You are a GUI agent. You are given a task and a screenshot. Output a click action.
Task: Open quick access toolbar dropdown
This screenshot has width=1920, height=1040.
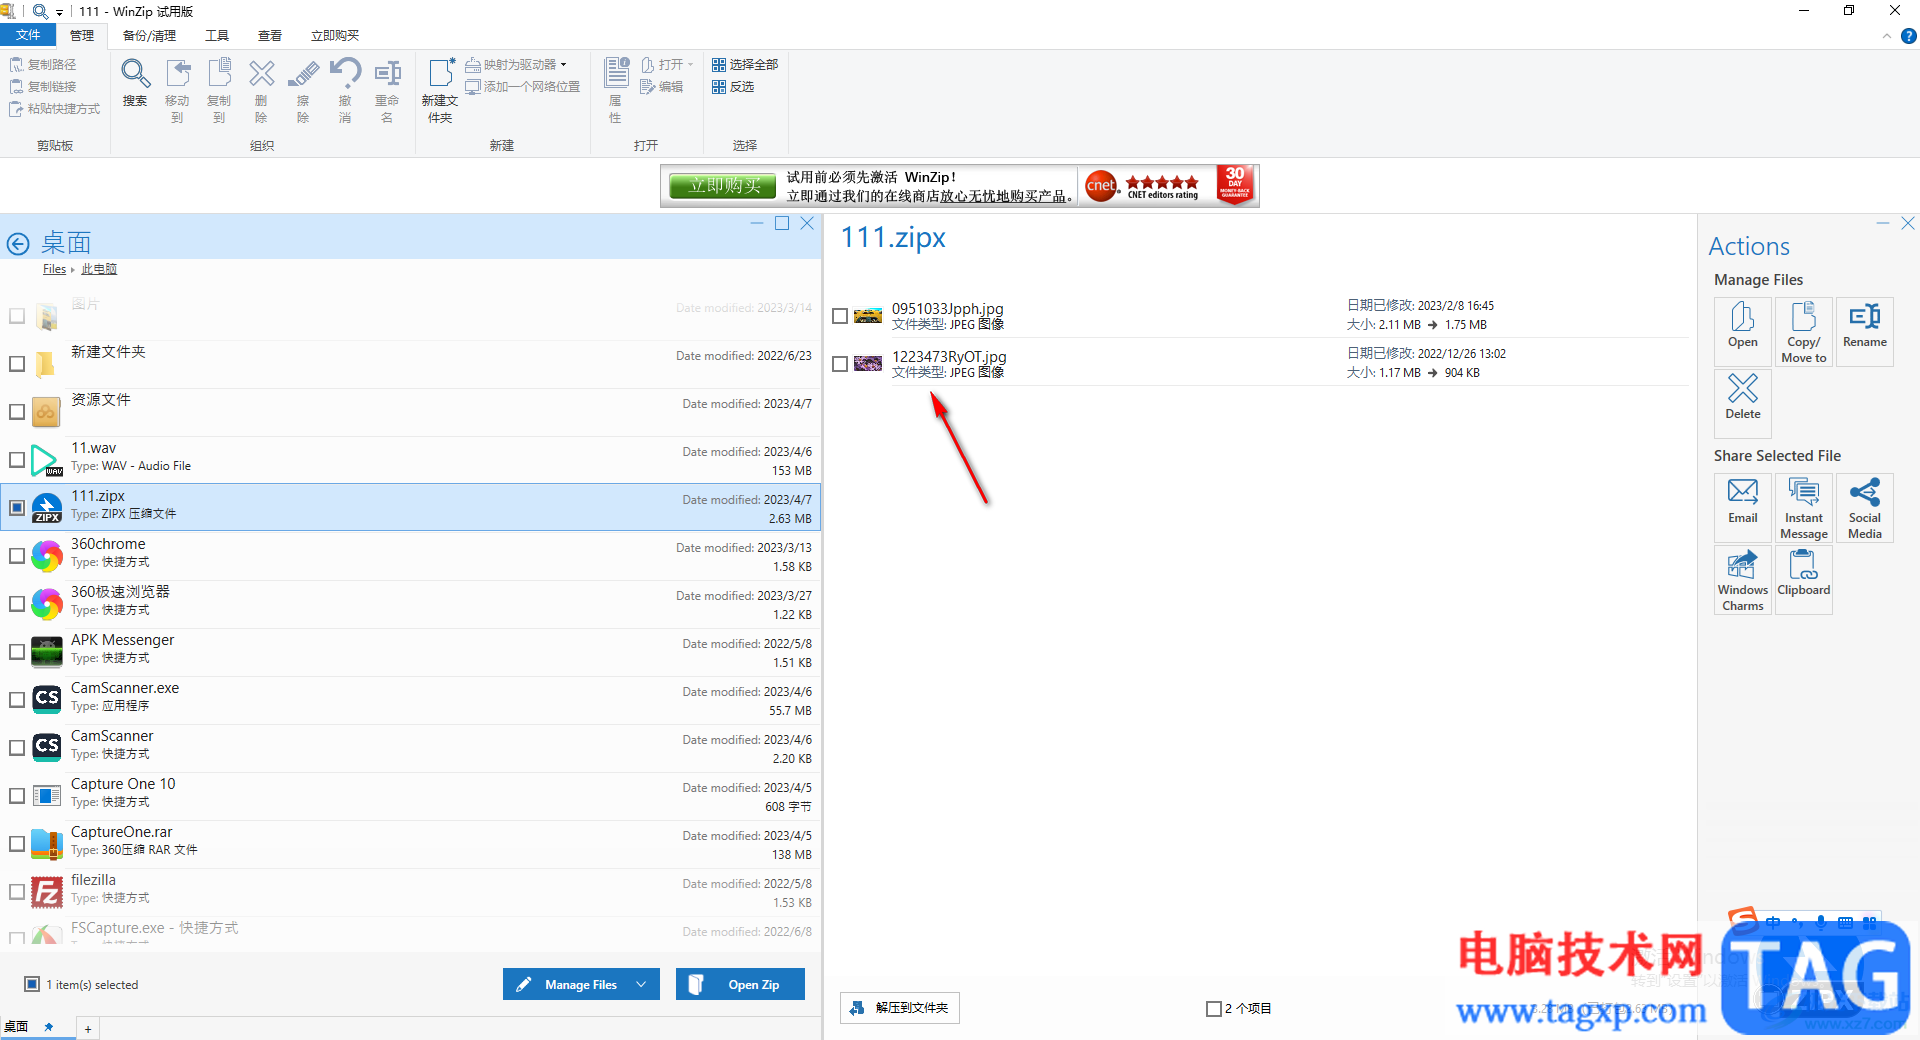coord(59,12)
